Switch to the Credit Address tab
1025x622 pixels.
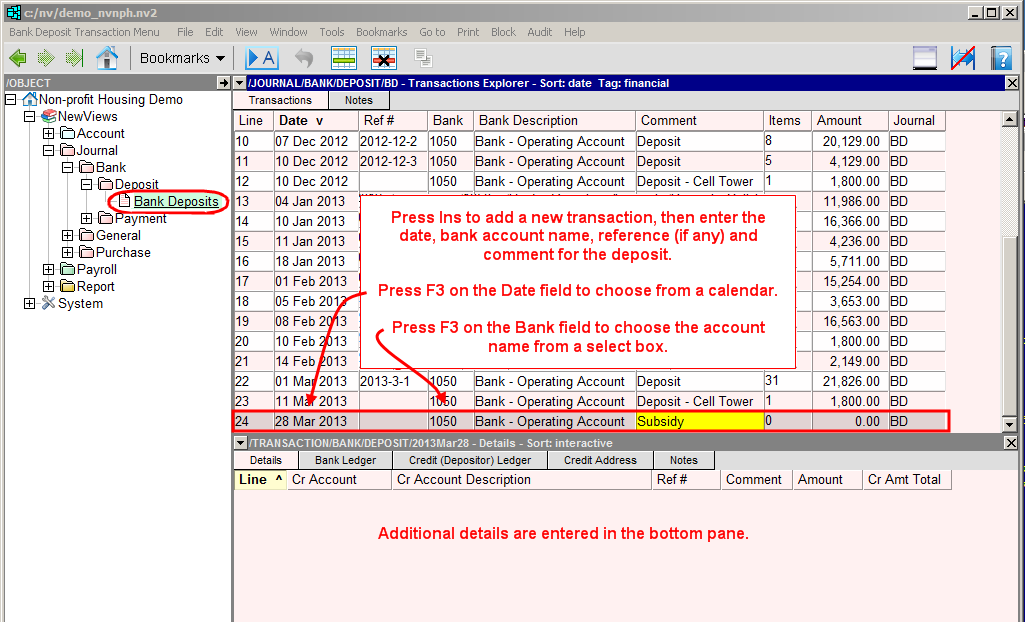tap(599, 460)
